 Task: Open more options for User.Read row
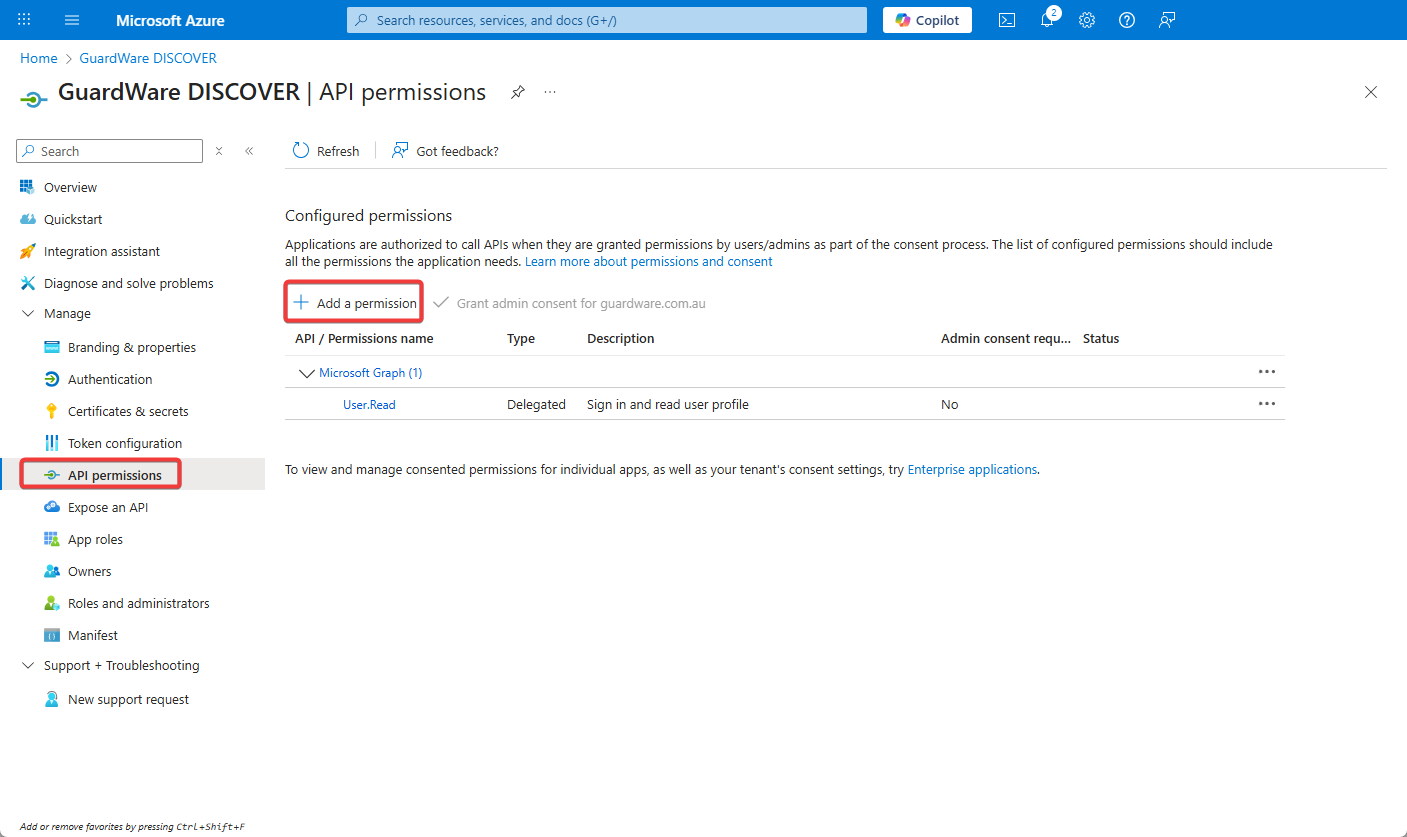pos(1266,404)
